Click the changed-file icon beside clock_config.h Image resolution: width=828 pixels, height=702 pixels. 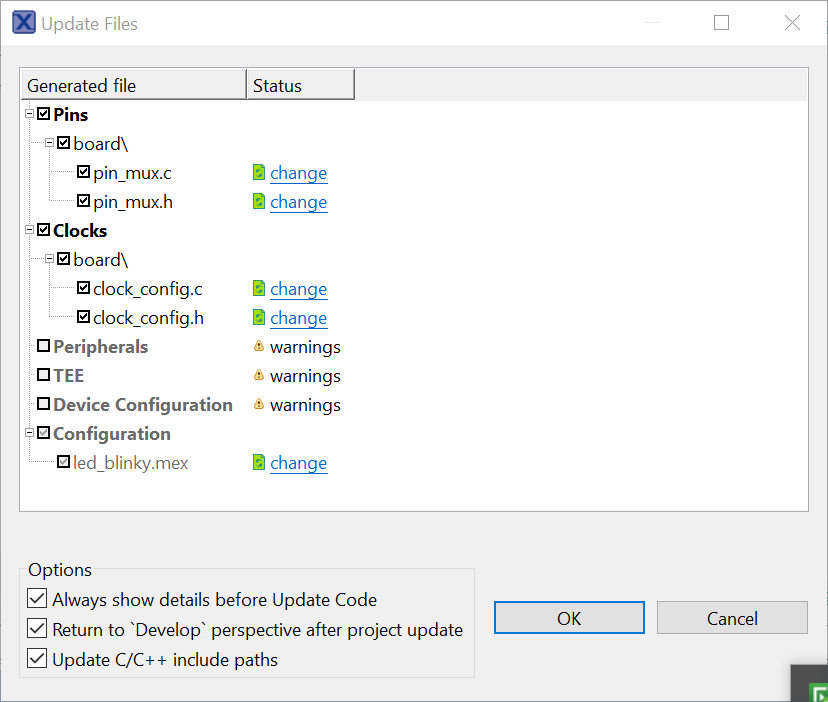click(x=259, y=318)
